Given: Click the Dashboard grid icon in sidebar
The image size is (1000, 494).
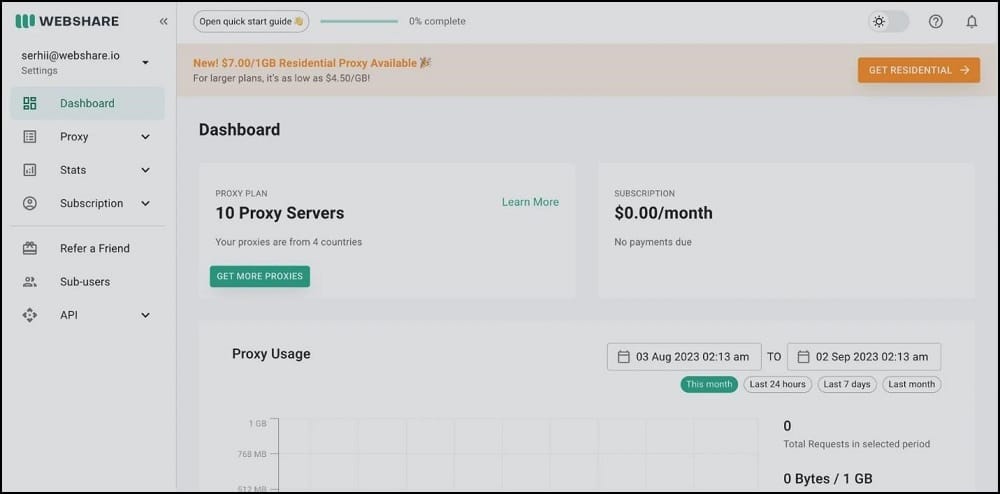Looking at the screenshot, I should click(x=30, y=103).
